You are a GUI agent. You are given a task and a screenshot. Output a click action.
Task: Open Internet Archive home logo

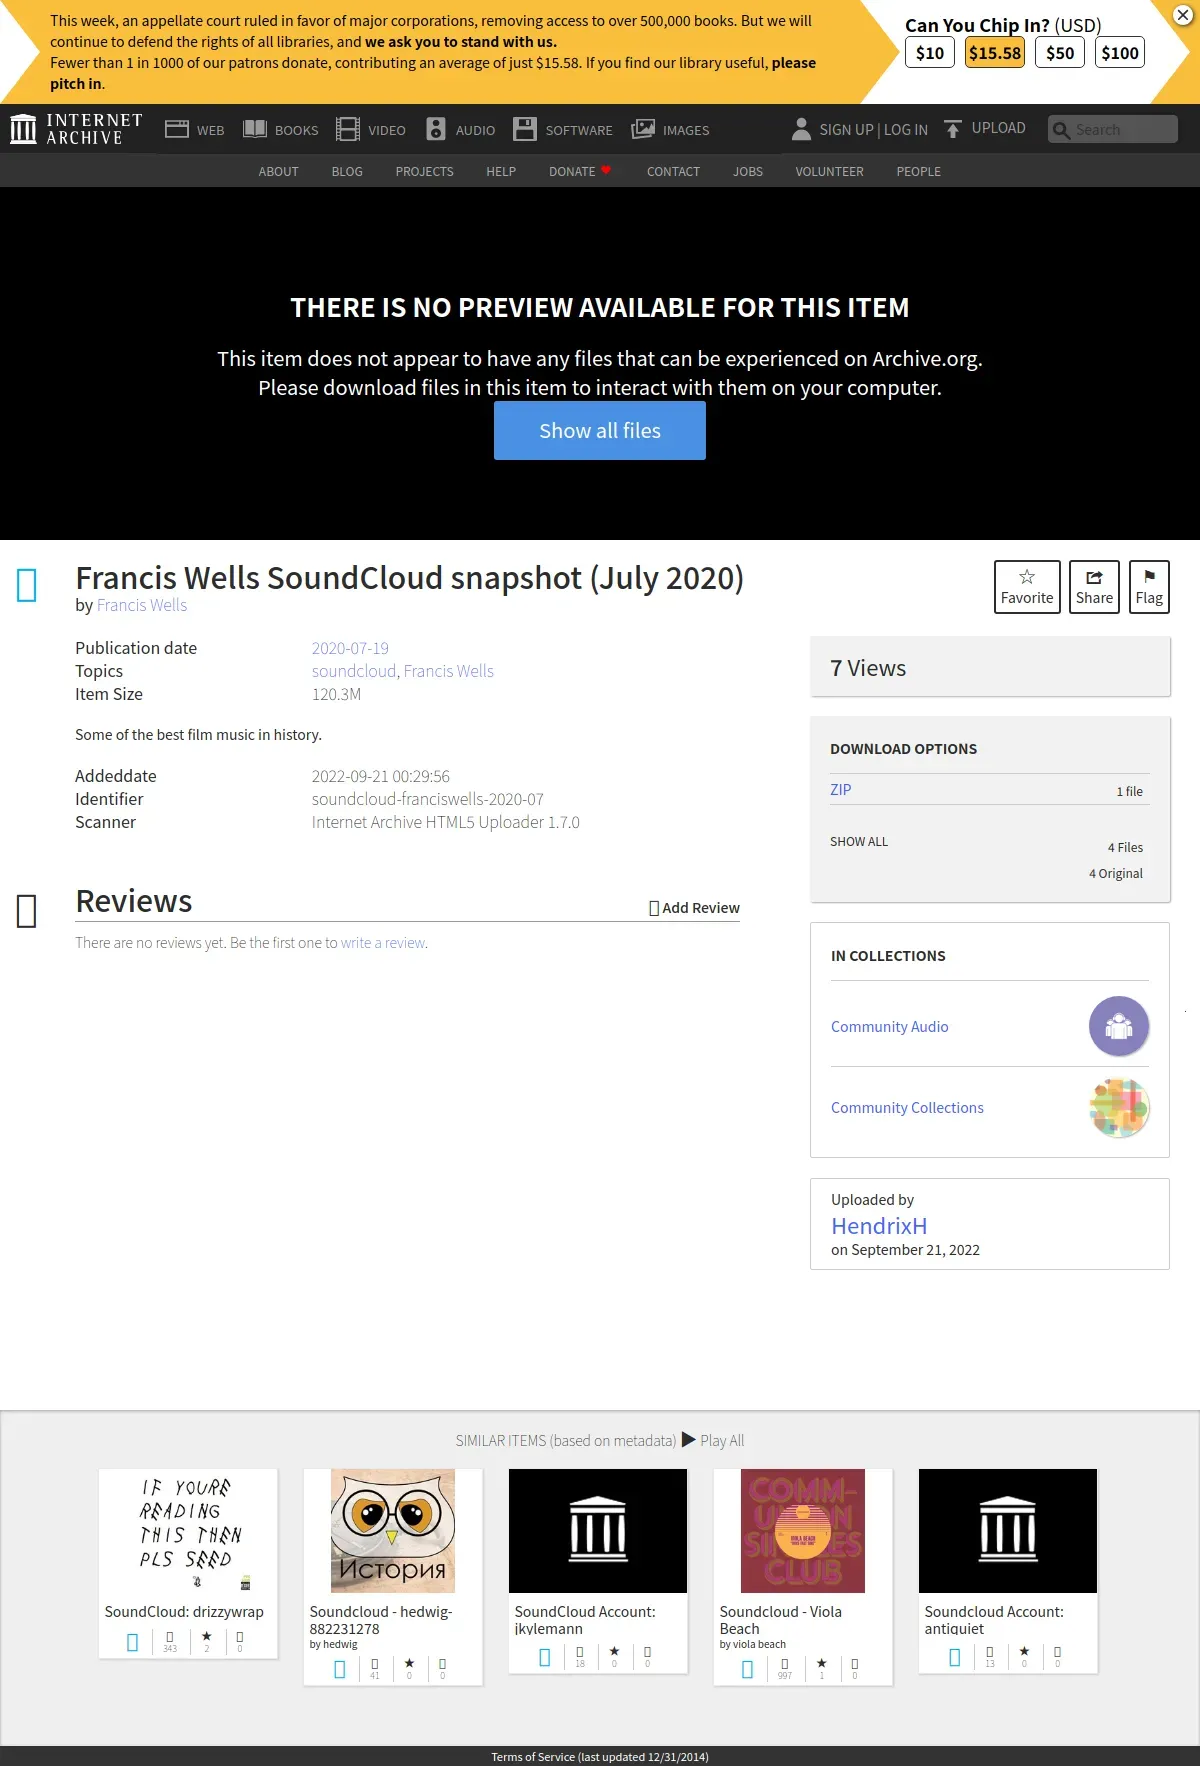tap(76, 129)
